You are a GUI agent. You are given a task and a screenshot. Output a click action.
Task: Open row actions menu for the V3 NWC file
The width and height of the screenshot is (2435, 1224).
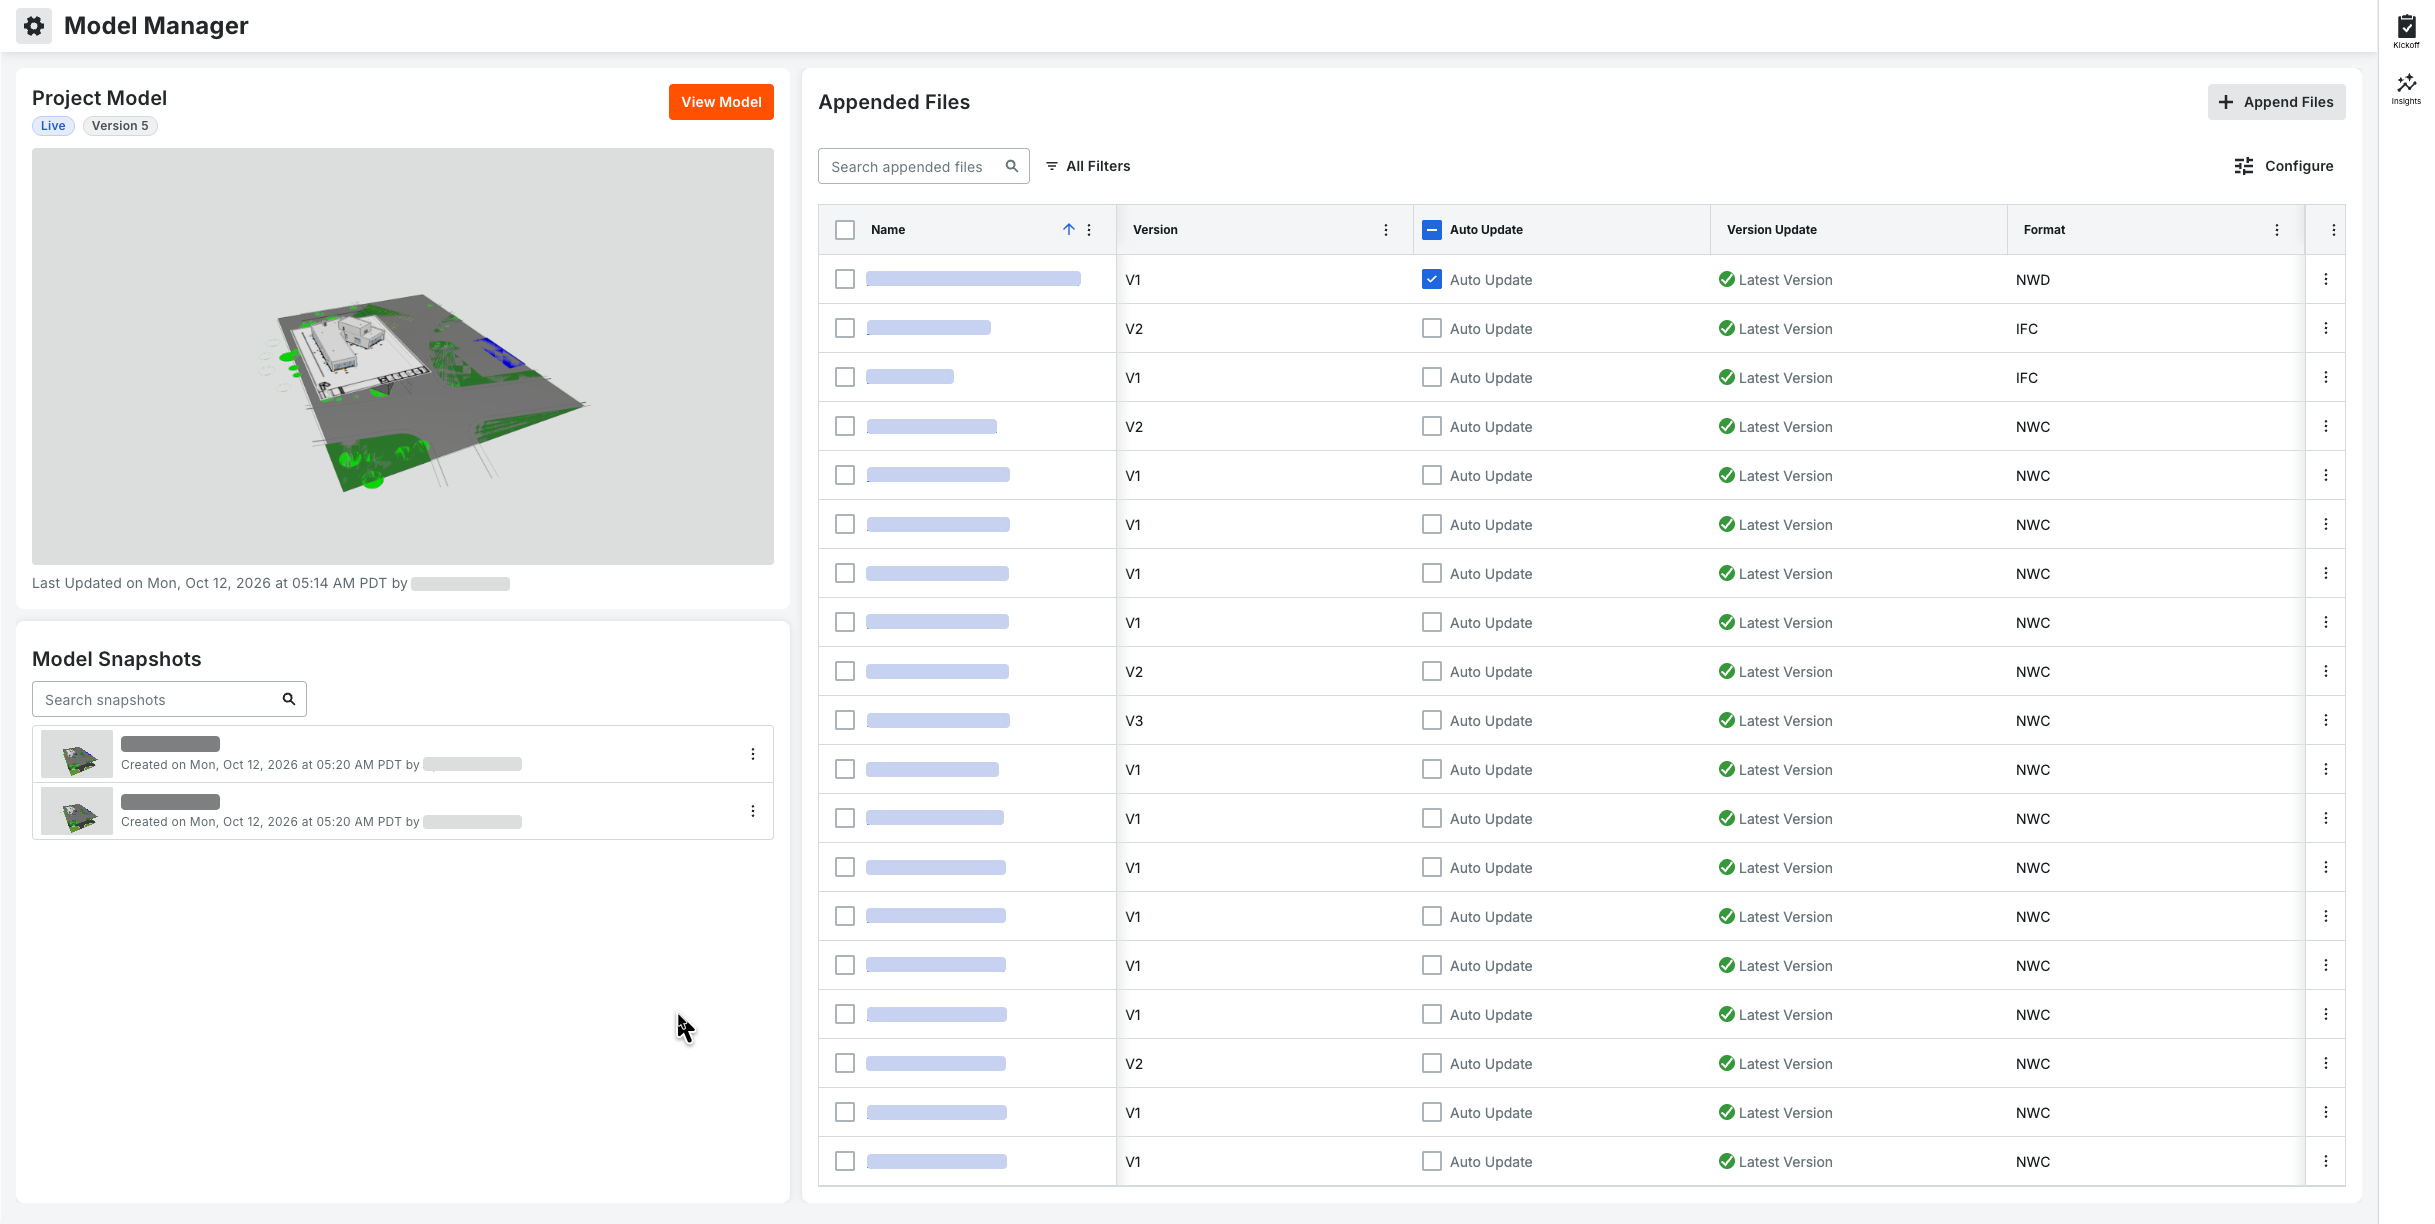point(2326,720)
